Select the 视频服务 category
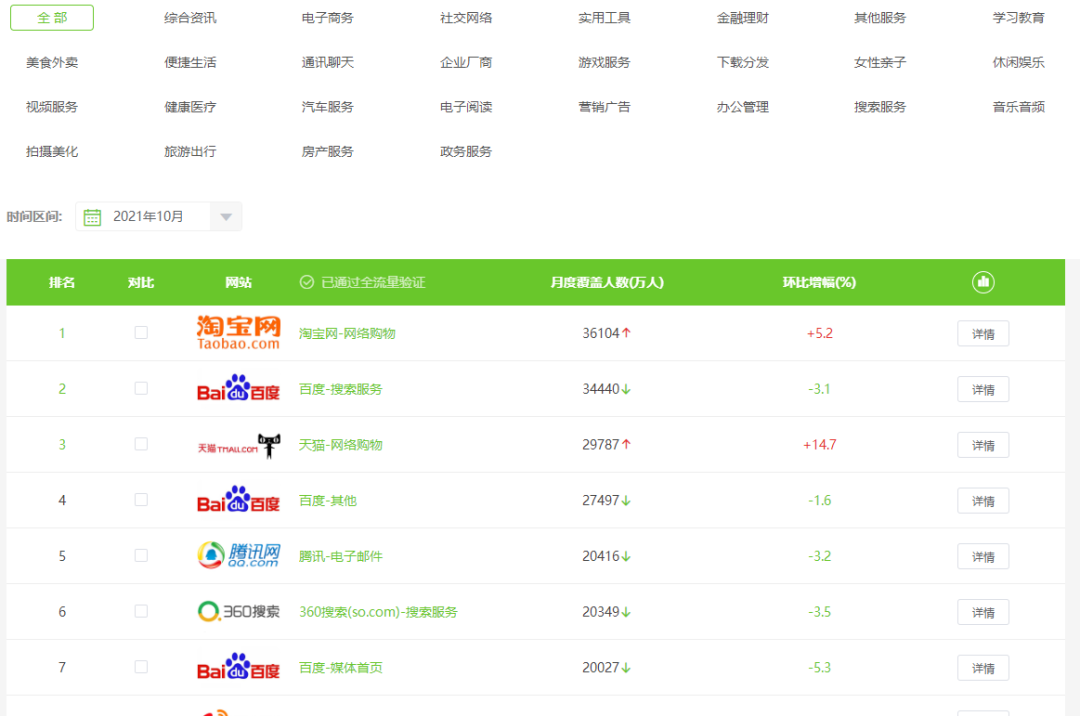 (52, 107)
